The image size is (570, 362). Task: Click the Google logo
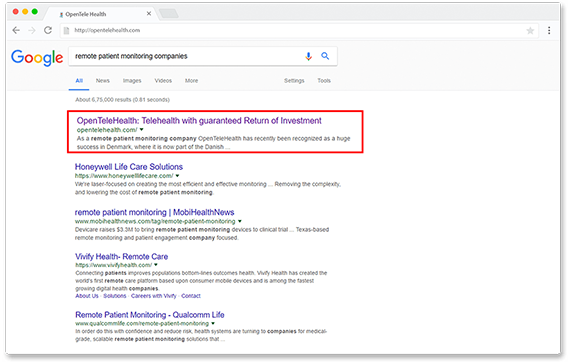[37, 57]
